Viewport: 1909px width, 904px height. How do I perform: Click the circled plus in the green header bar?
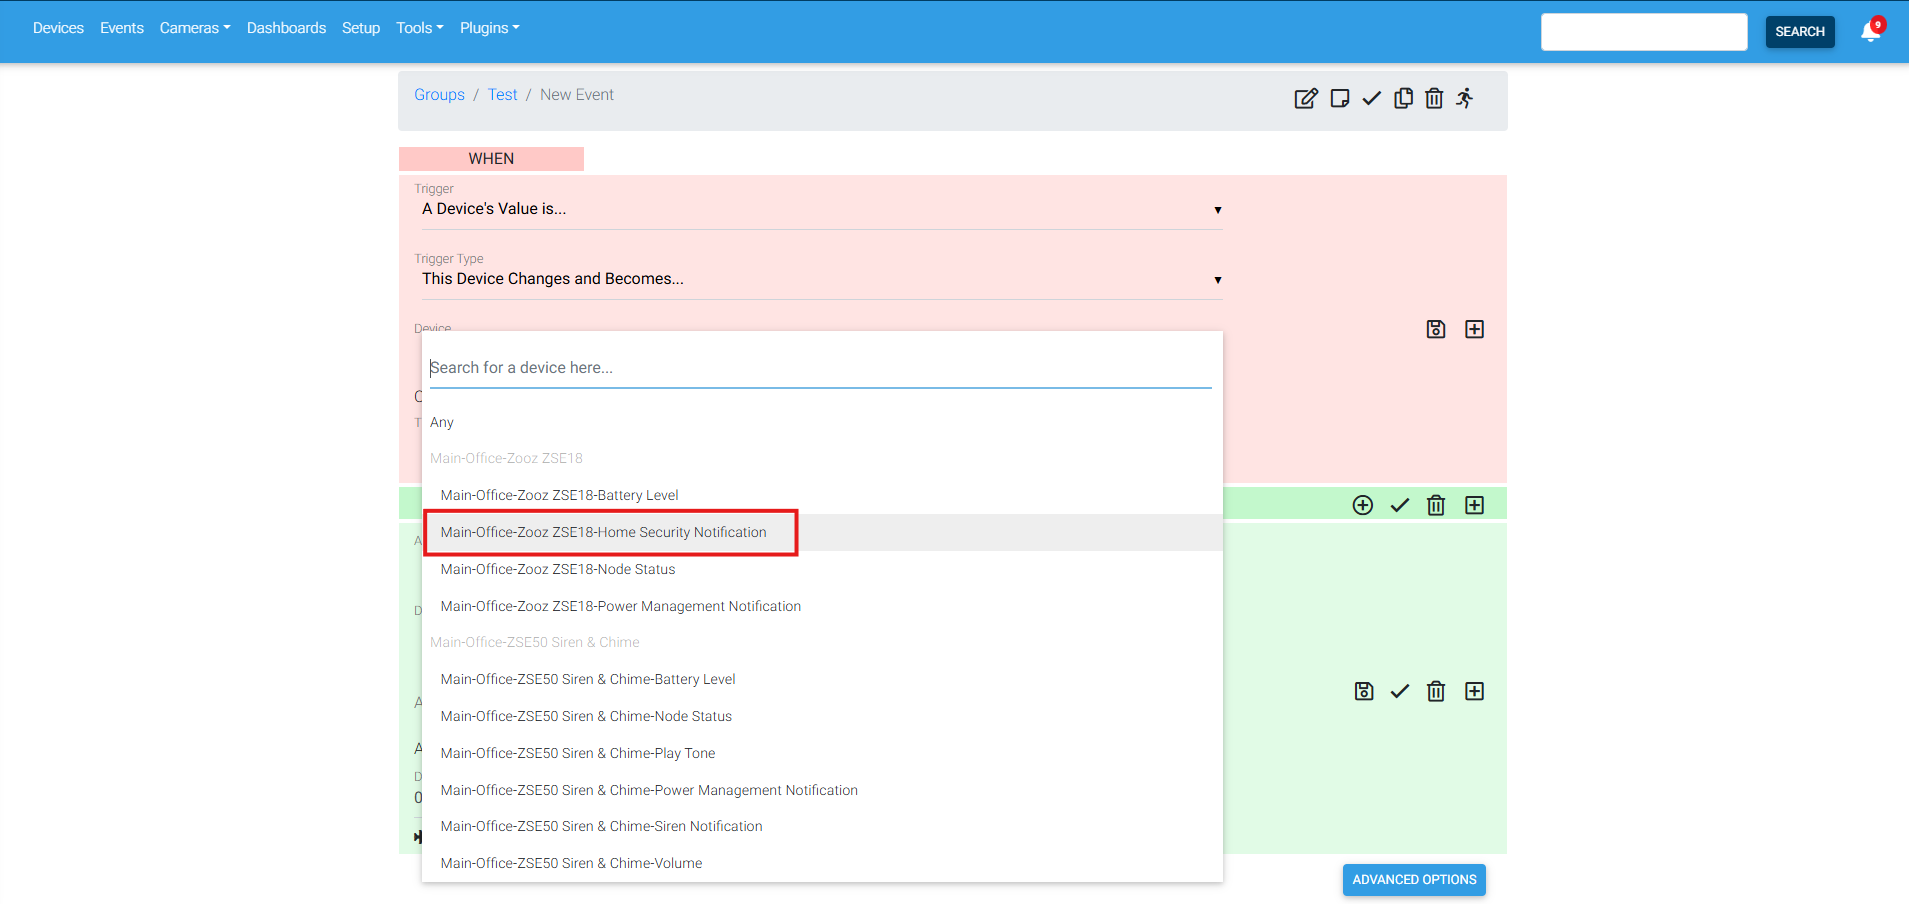[1363, 505]
